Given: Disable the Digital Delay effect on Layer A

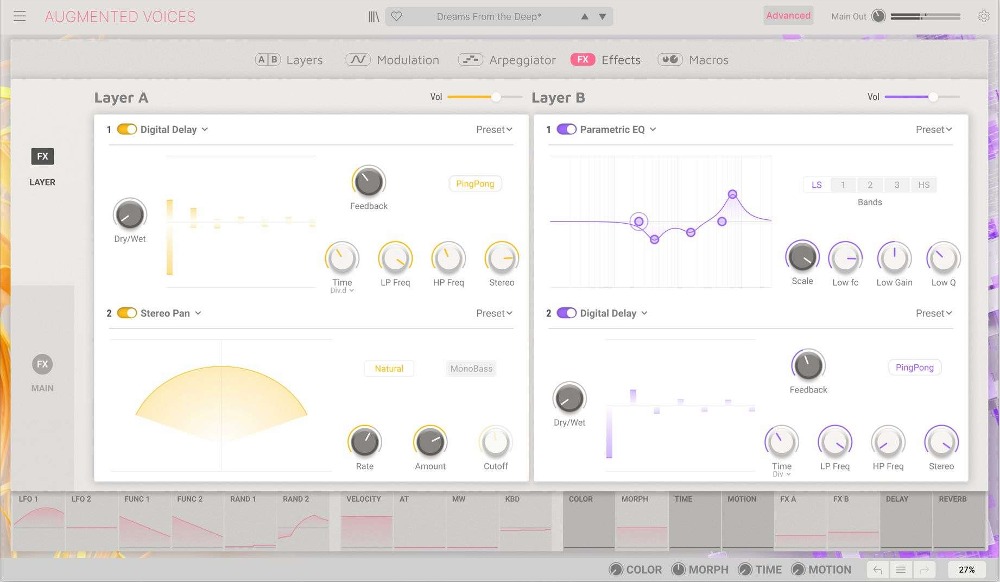Looking at the screenshot, I should tap(126, 129).
